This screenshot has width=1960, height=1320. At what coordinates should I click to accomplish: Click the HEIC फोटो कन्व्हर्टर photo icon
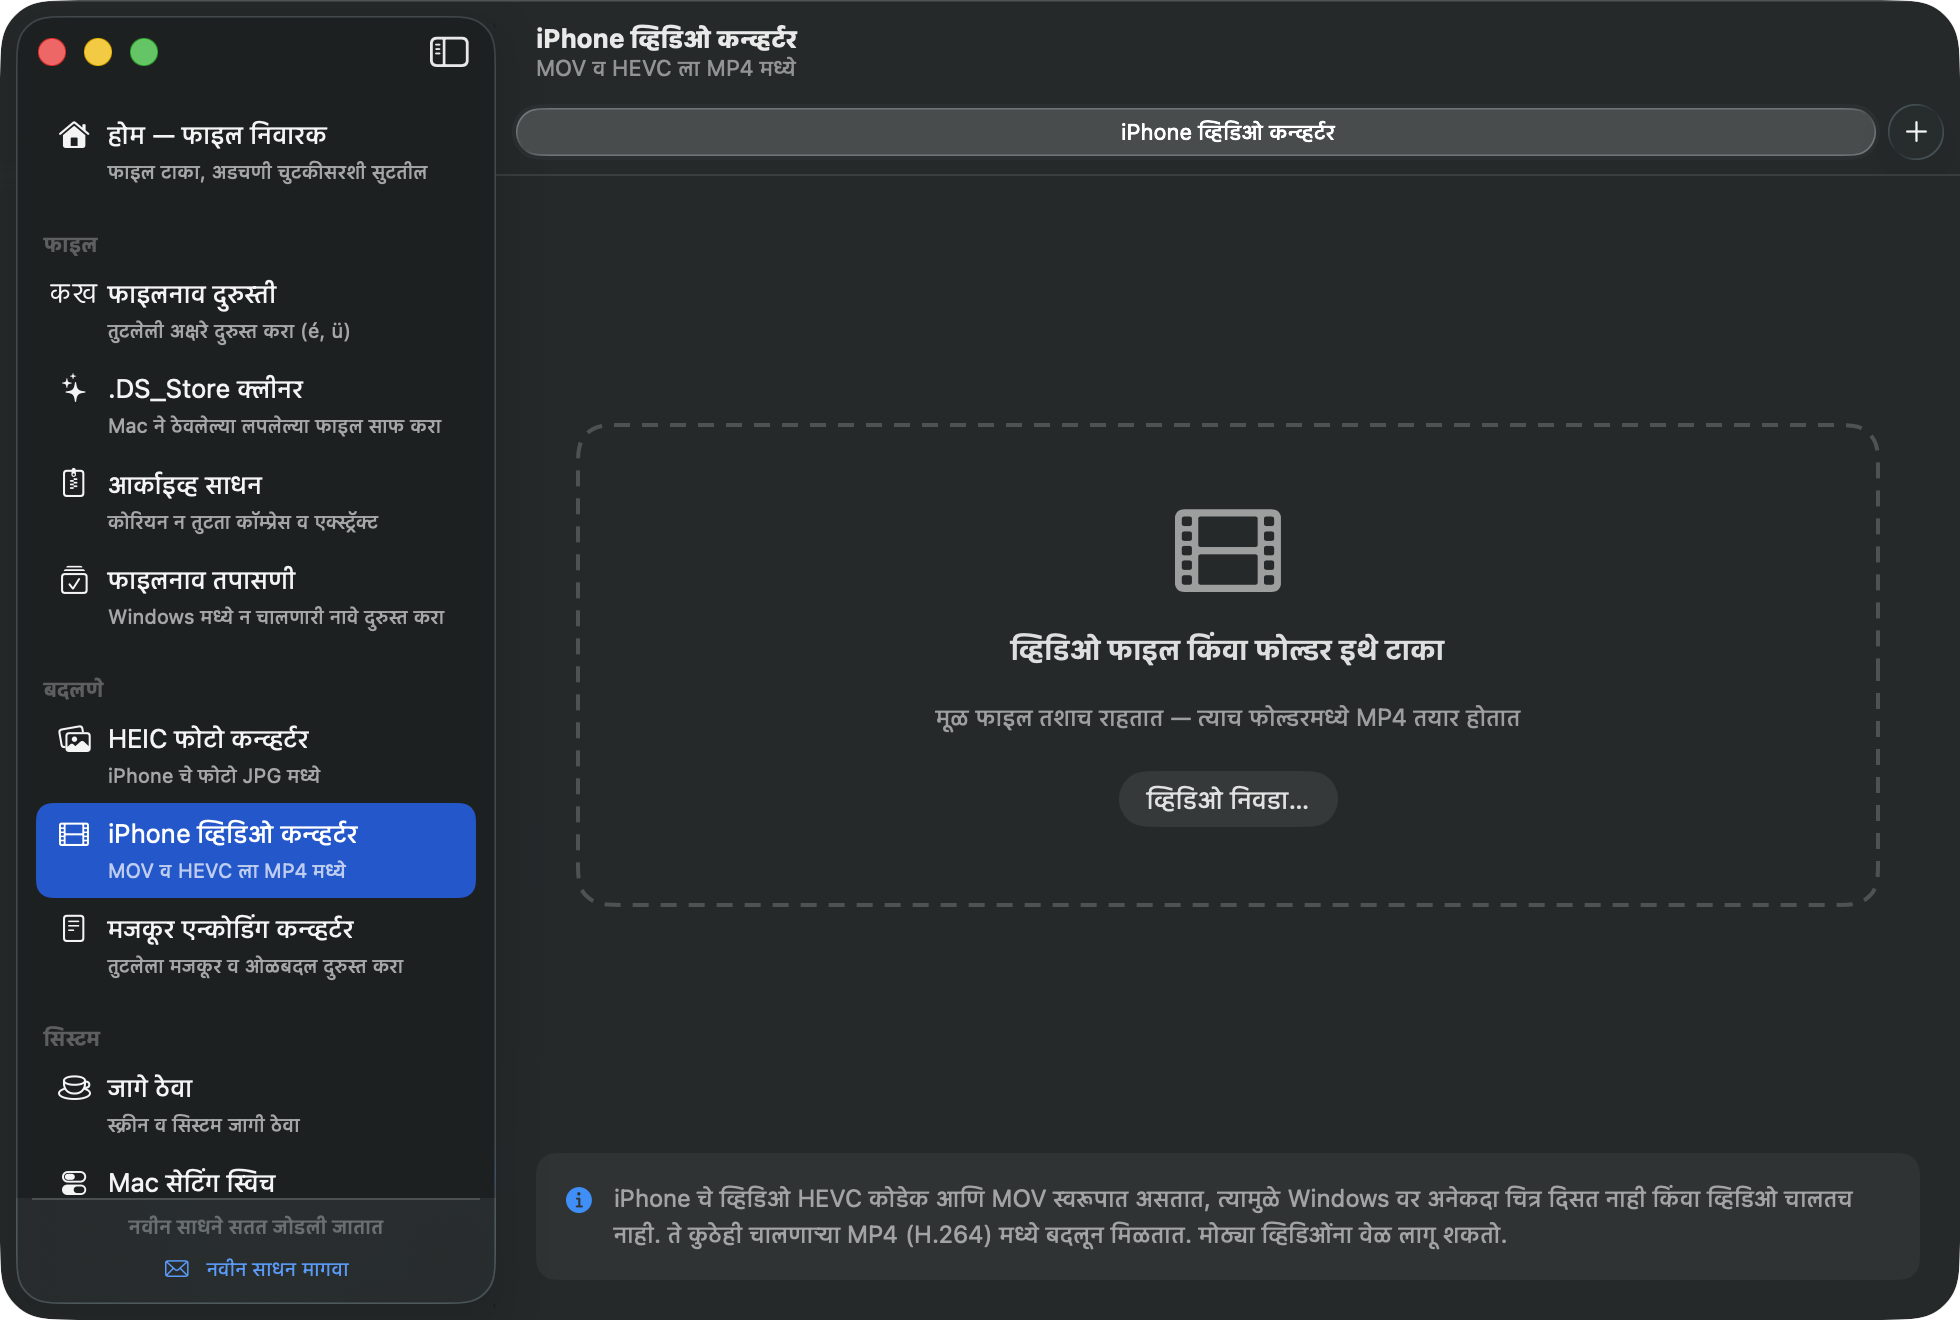(x=74, y=739)
